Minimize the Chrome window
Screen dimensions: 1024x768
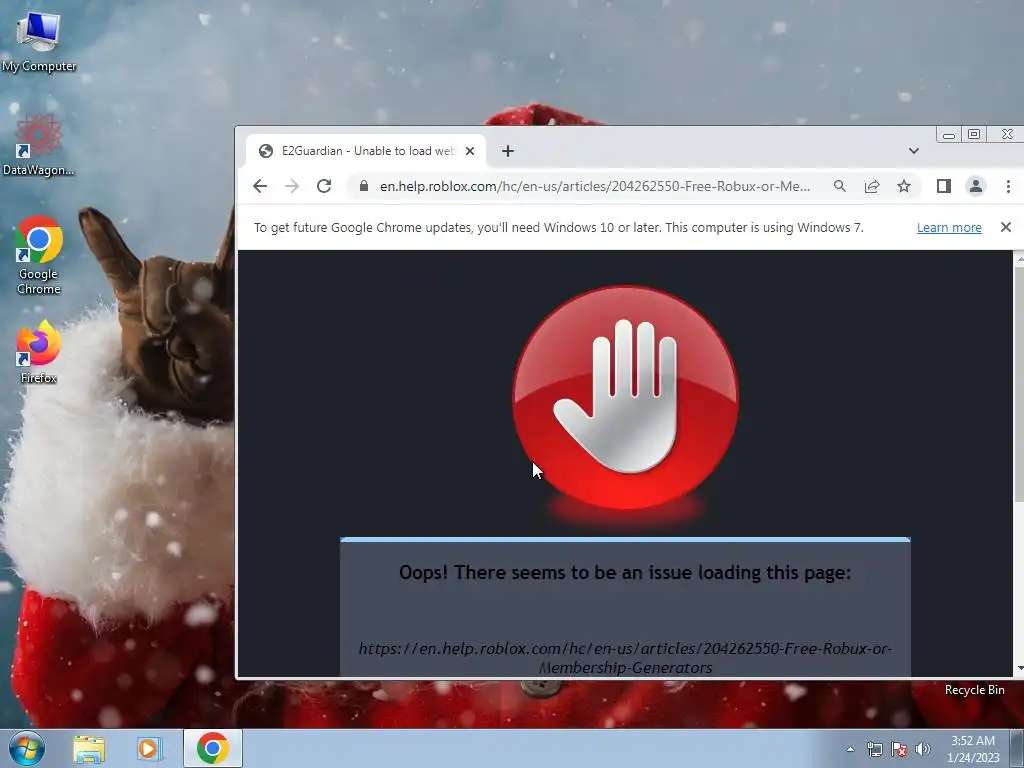tap(949, 135)
